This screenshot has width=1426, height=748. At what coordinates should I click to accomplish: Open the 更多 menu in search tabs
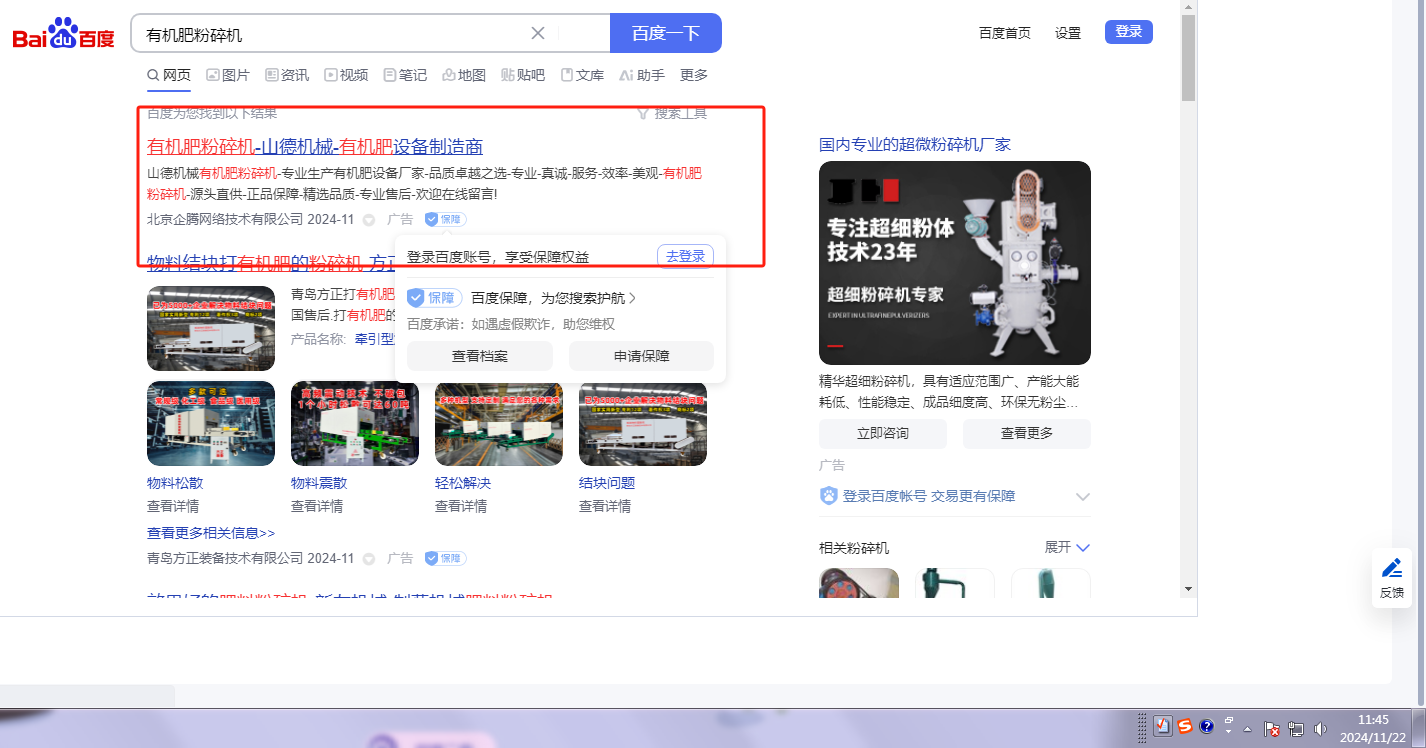coord(694,75)
